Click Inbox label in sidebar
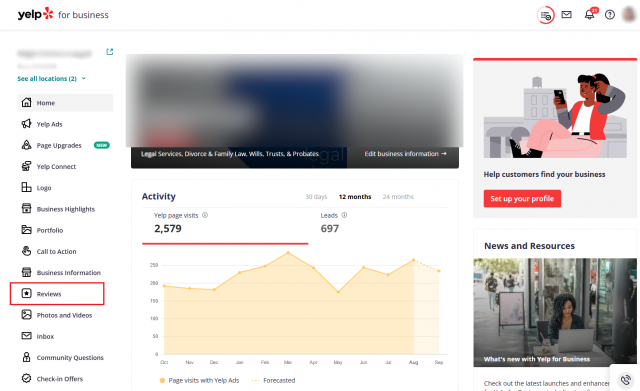 coord(45,336)
